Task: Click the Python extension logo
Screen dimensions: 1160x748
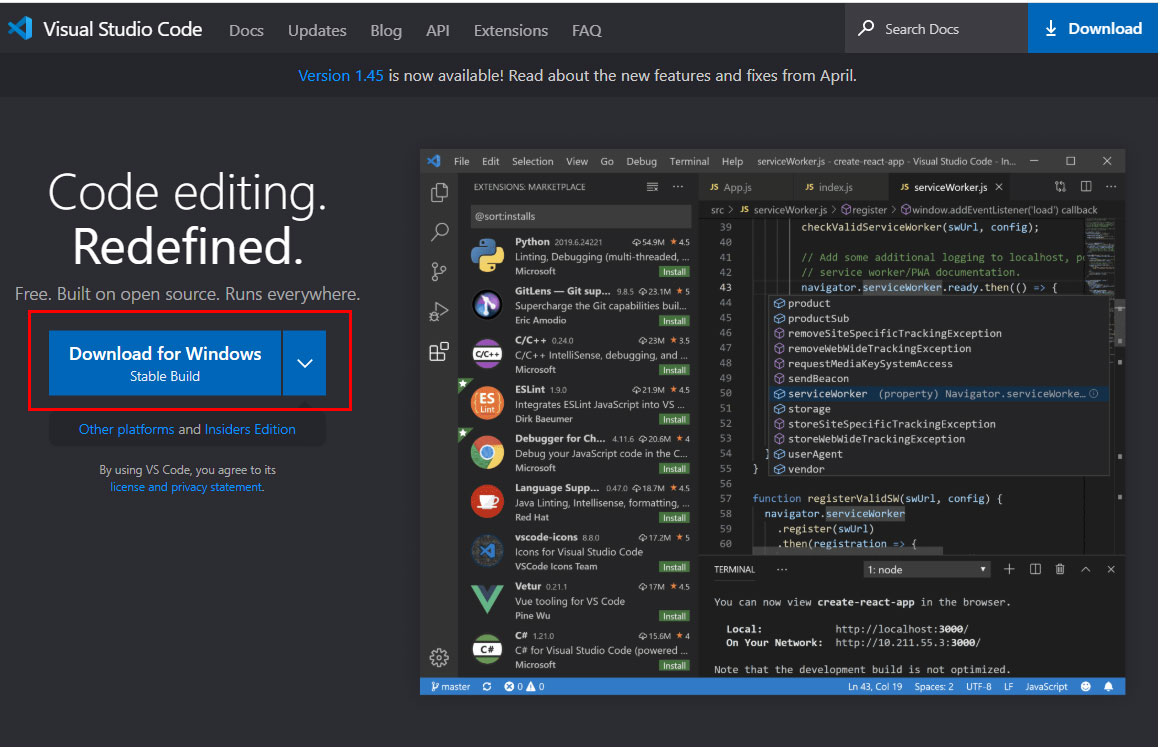Action: point(488,255)
